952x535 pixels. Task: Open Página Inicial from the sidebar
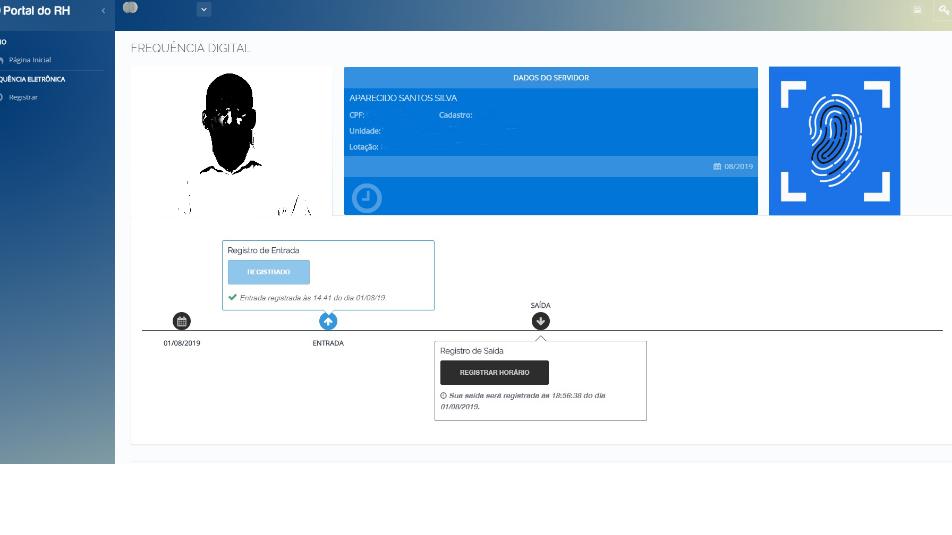point(30,60)
